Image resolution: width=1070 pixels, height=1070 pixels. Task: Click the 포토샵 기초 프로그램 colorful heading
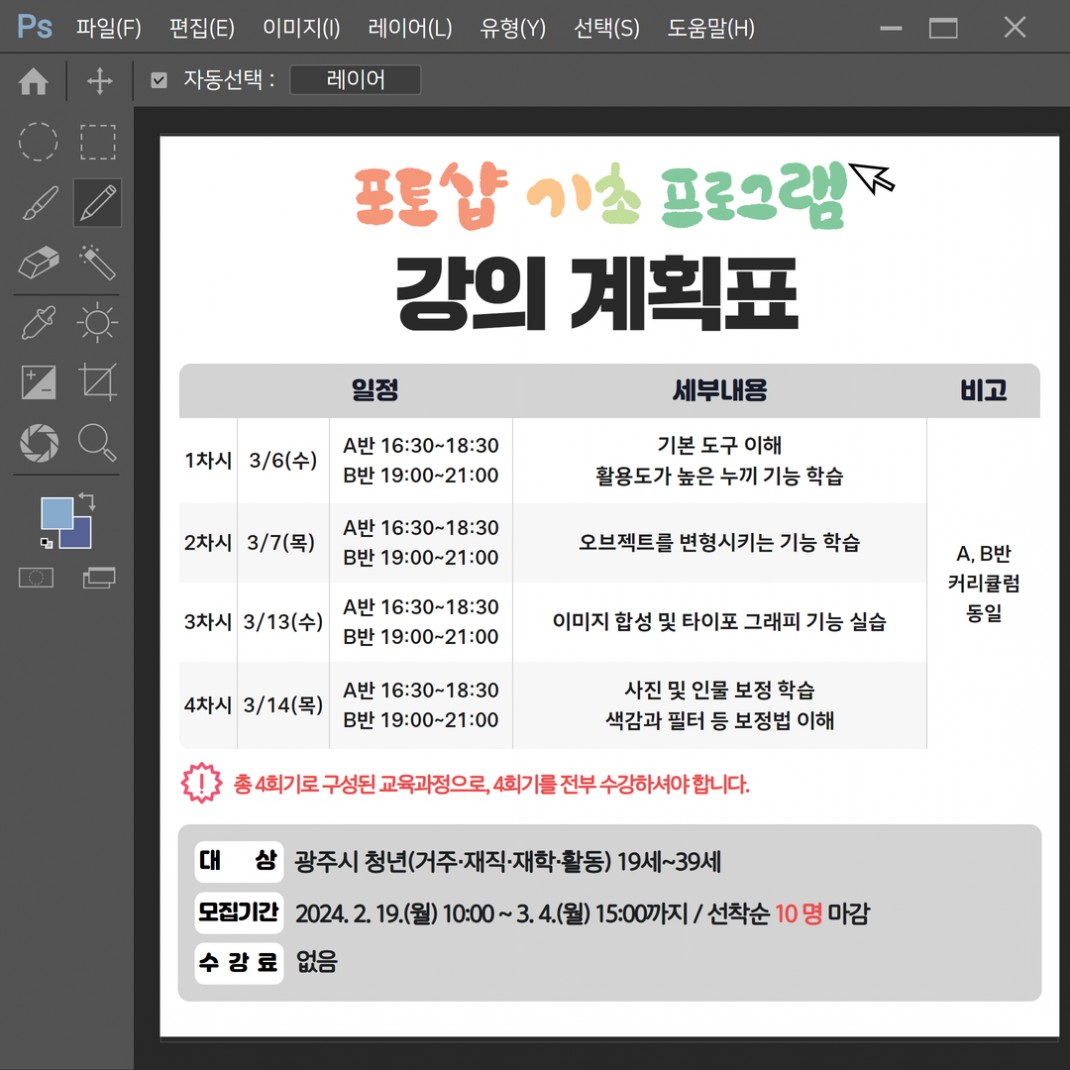click(601, 195)
